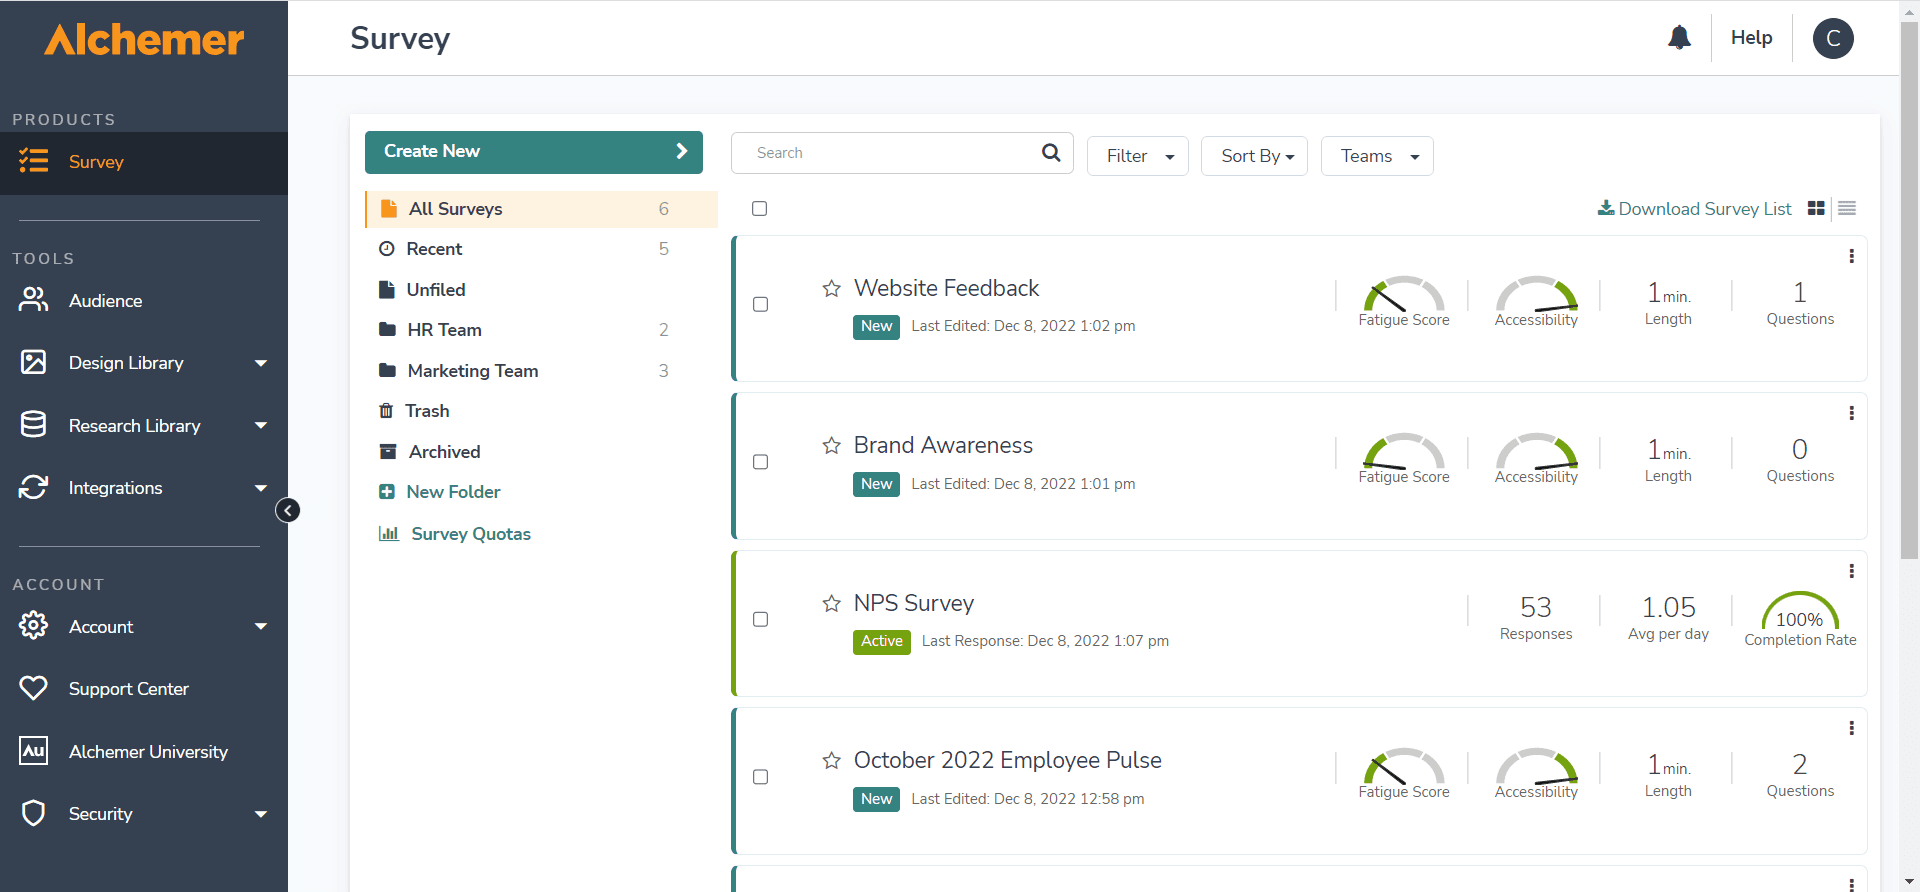Screen dimensions: 1920x892
Task: Open Brand Awareness three-dot menu
Action: coord(1851,413)
